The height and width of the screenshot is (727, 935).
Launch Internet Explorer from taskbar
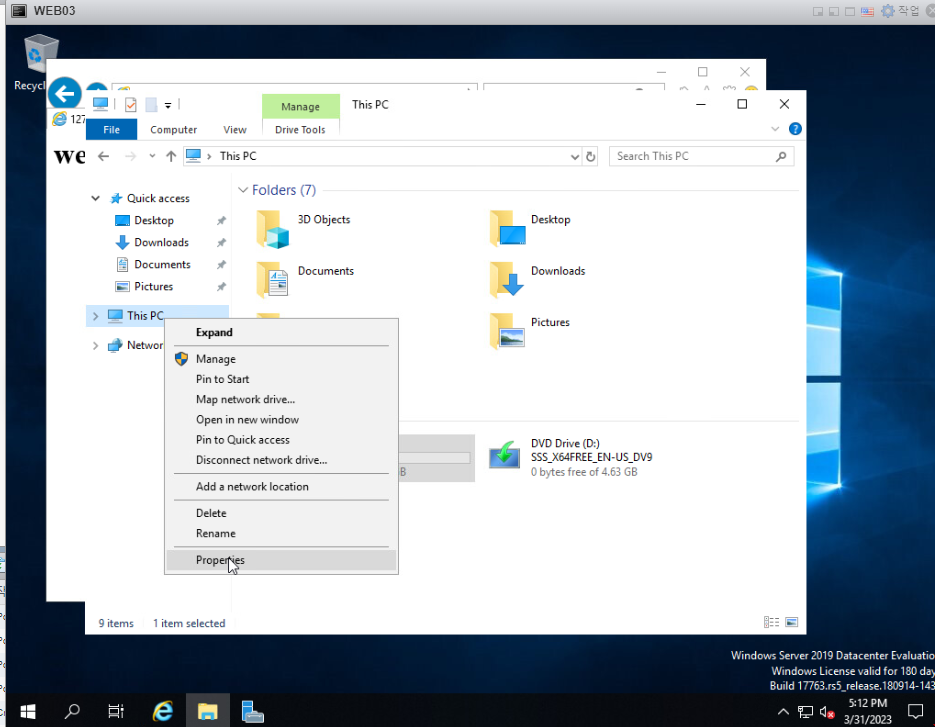(162, 711)
